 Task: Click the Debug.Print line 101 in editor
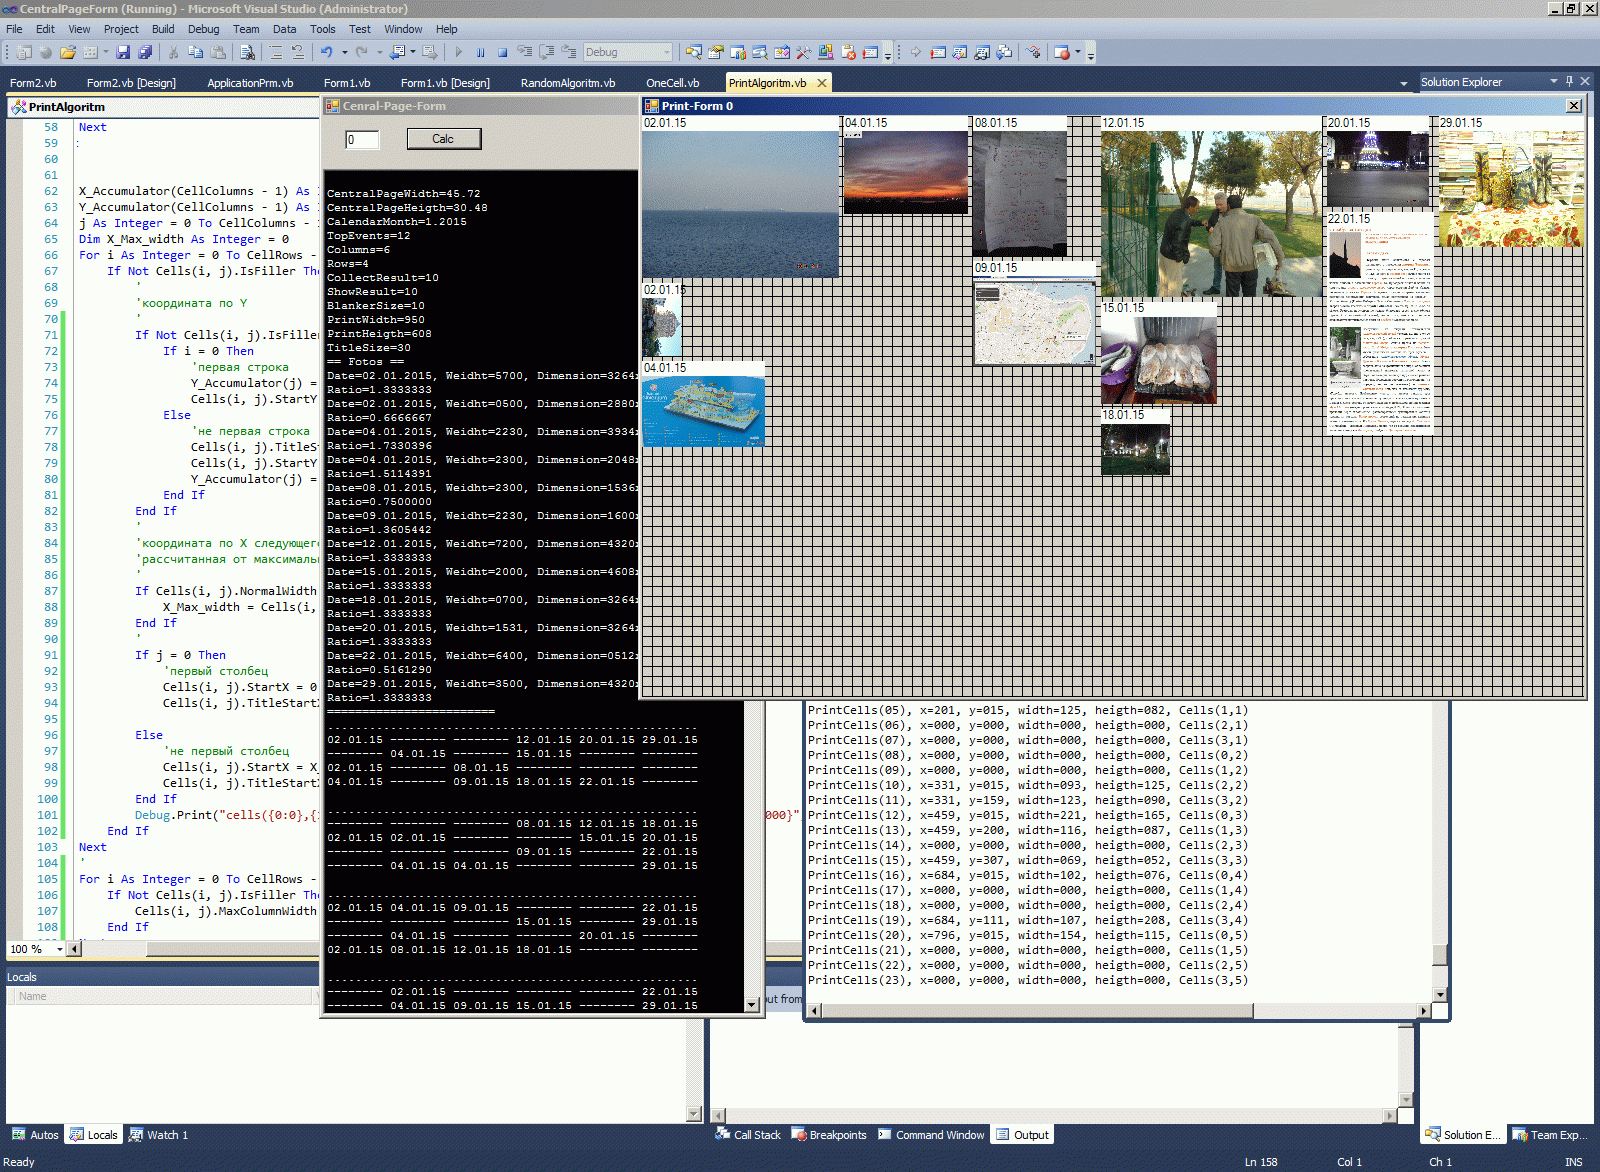click(x=227, y=815)
